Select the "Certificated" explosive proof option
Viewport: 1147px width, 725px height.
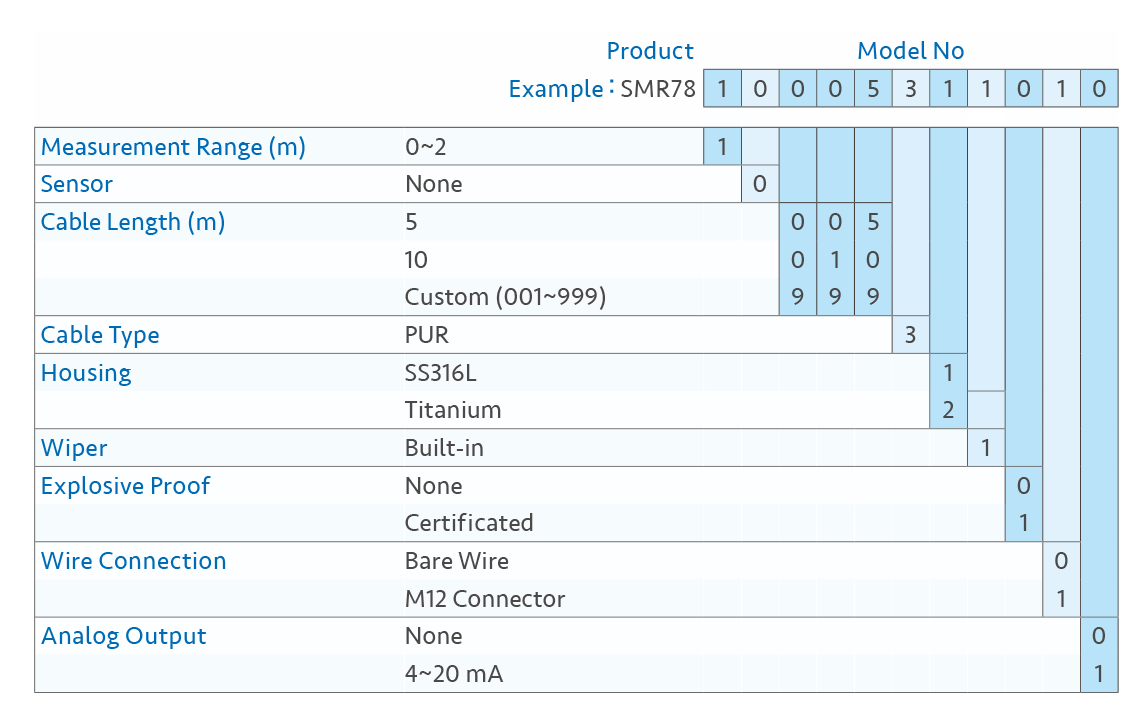pos(469,523)
